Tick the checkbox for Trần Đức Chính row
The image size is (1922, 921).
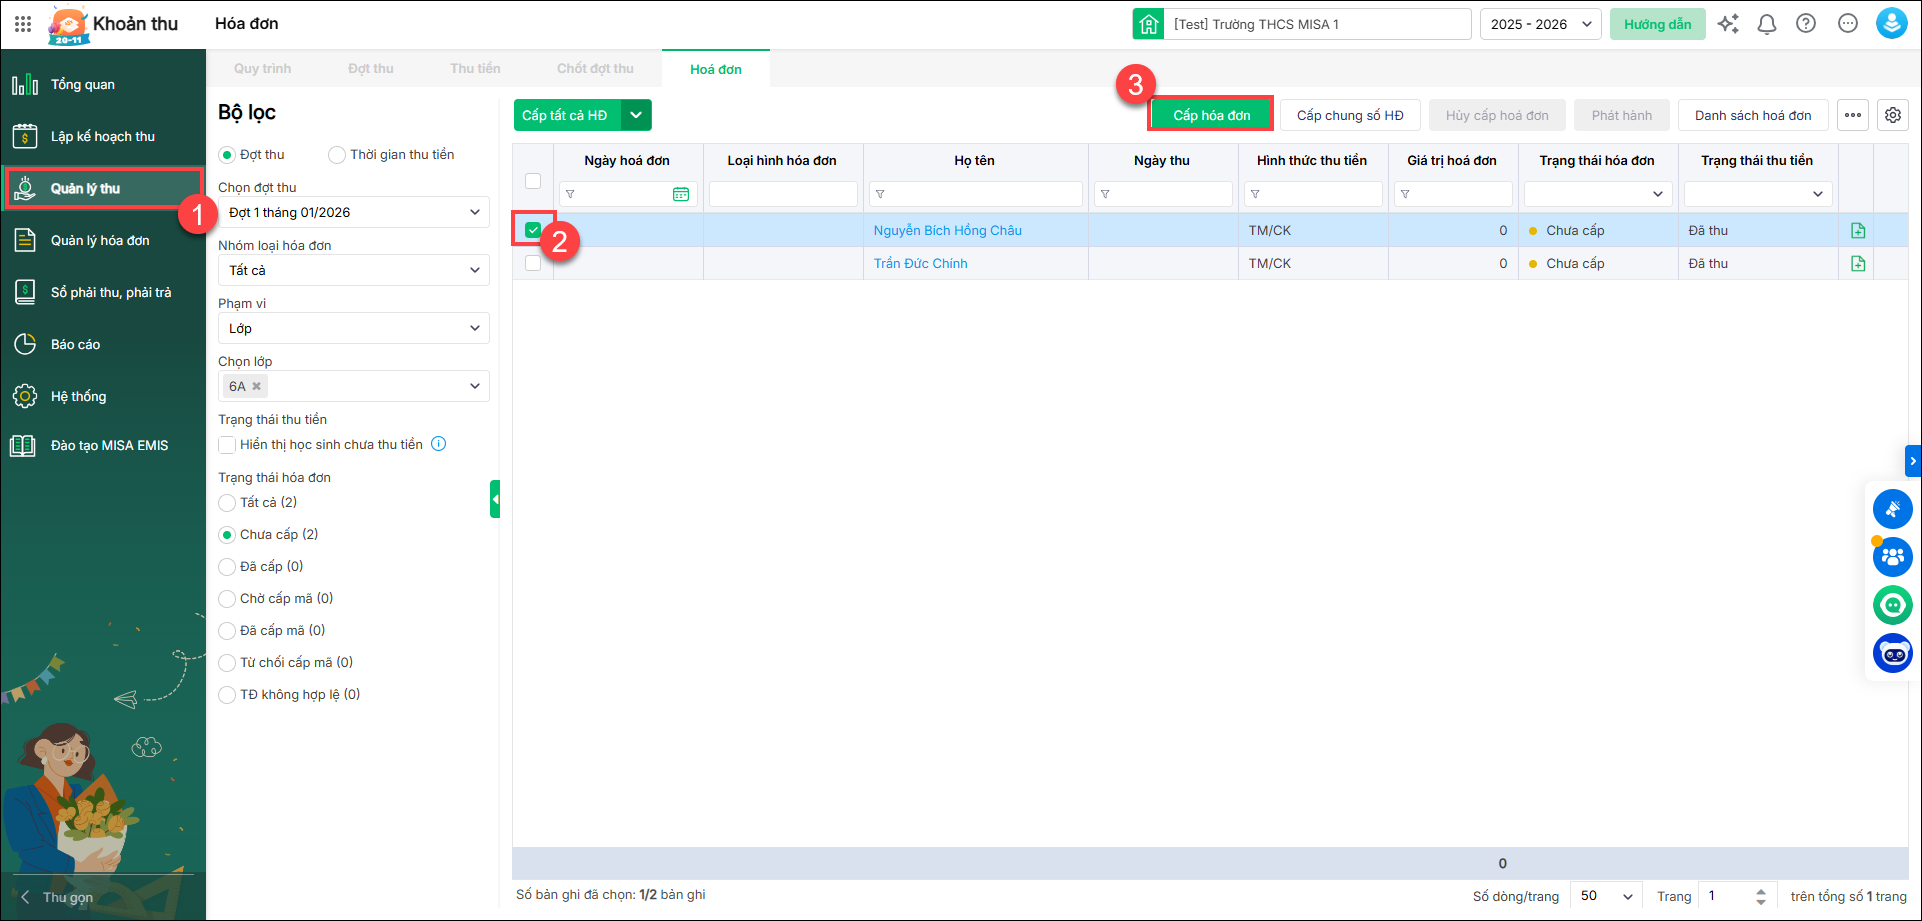tap(533, 263)
